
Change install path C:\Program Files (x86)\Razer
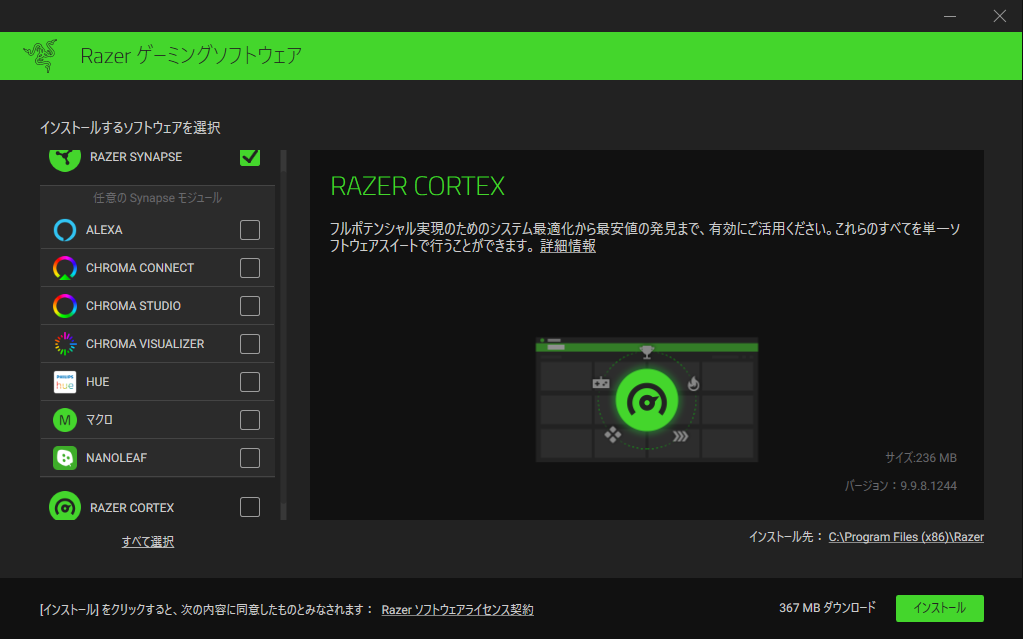(x=906, y=537)
